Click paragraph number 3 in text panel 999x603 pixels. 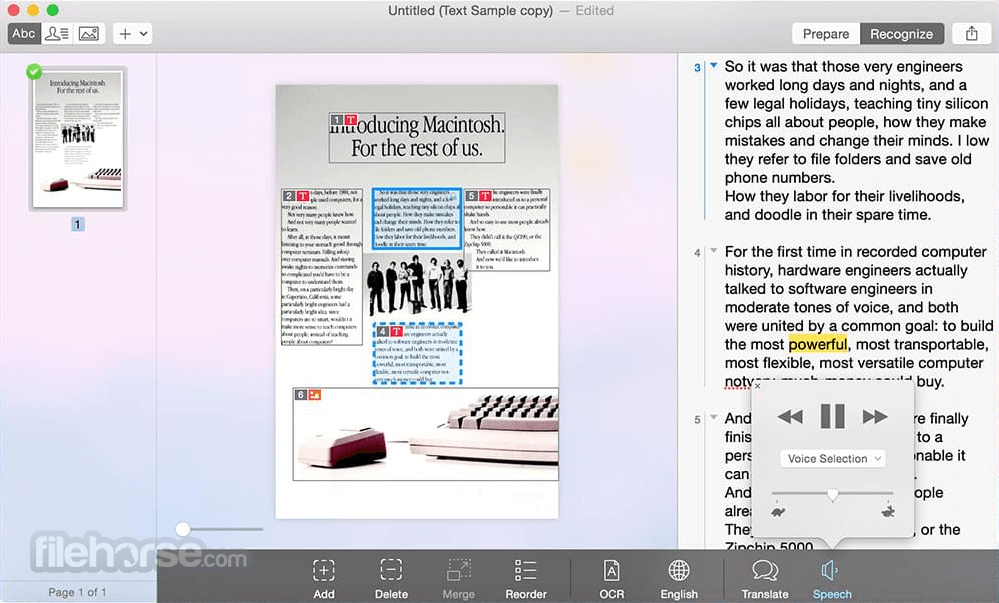coord(697,68)
